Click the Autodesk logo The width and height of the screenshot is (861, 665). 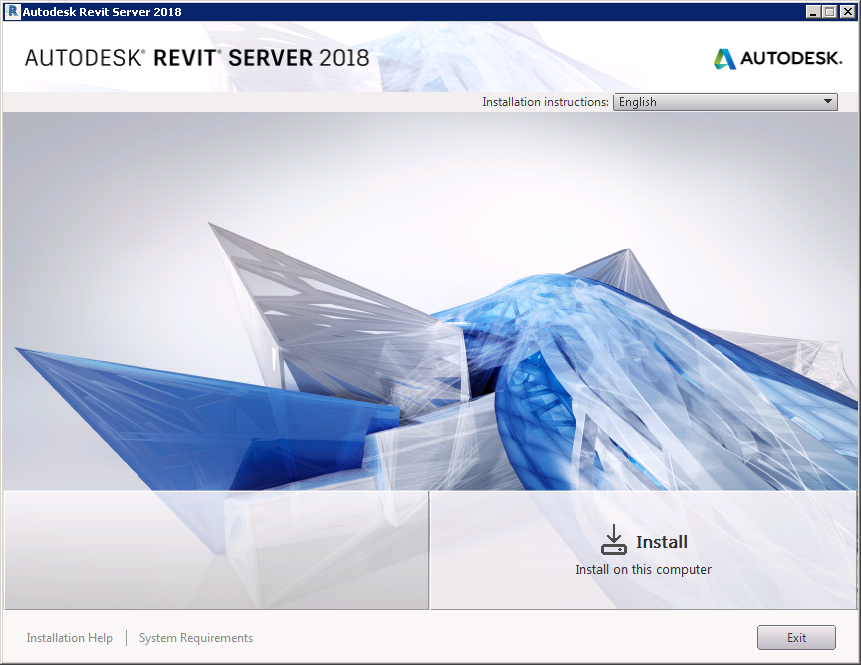778,59
